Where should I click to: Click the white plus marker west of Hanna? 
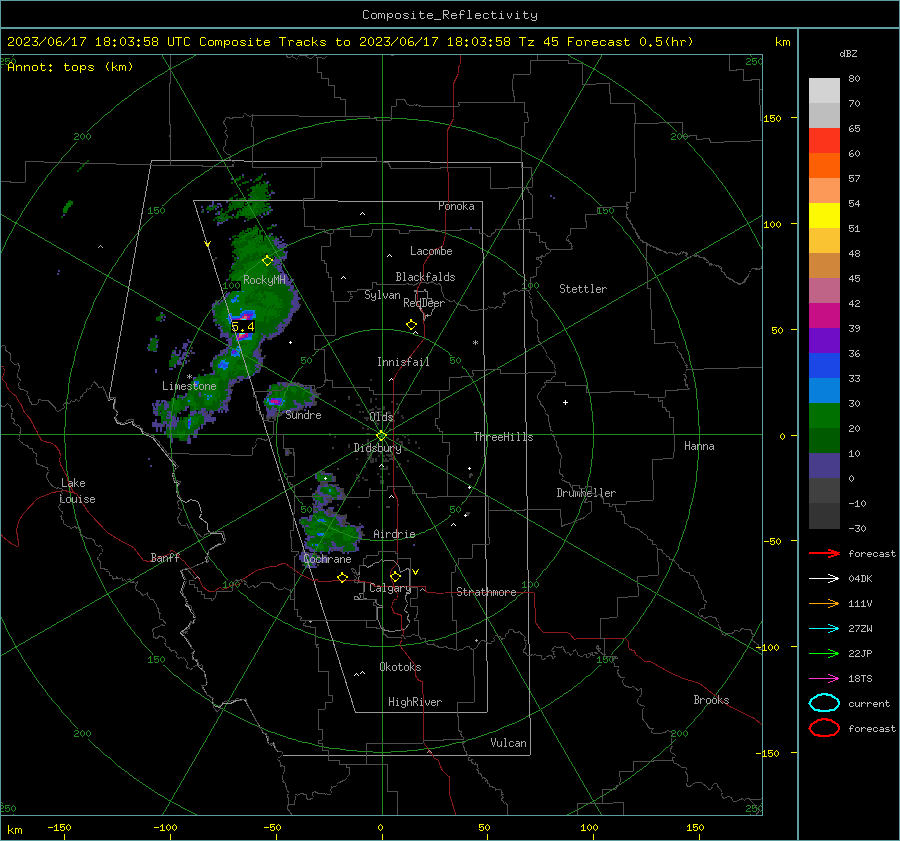click(565, 402)
